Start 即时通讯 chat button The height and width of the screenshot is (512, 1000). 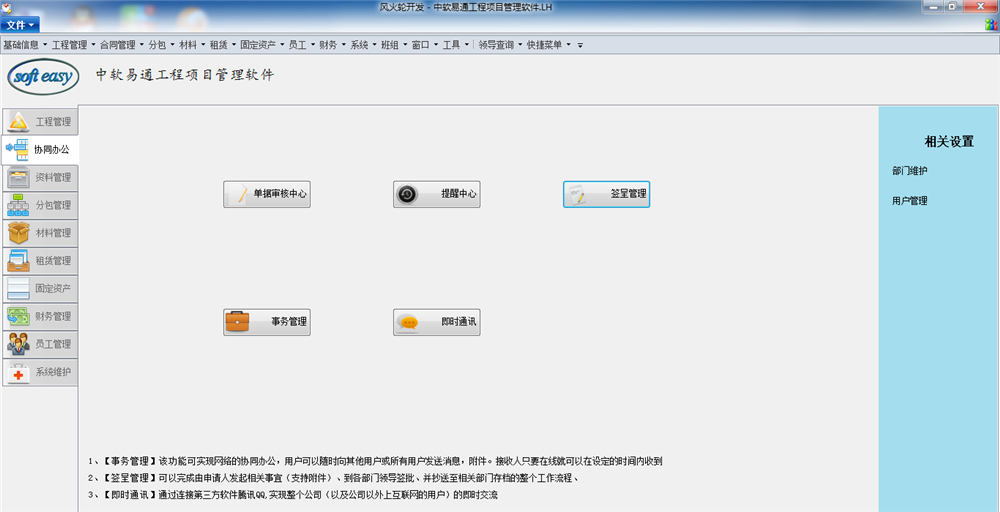tap(436, 322)
